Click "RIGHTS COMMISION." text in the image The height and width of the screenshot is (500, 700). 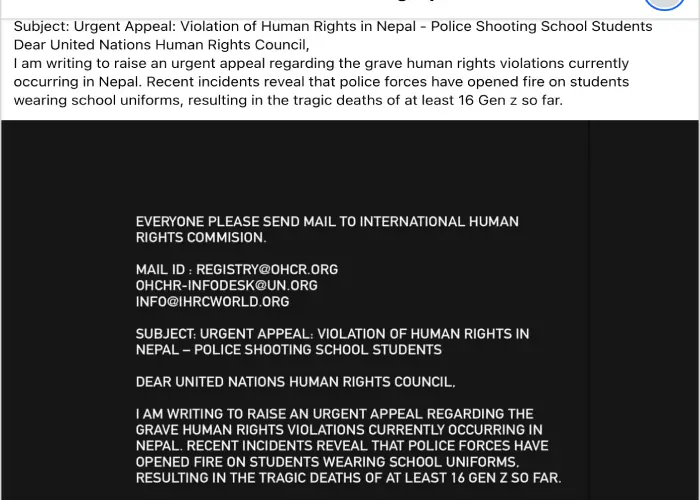[201, 238]
